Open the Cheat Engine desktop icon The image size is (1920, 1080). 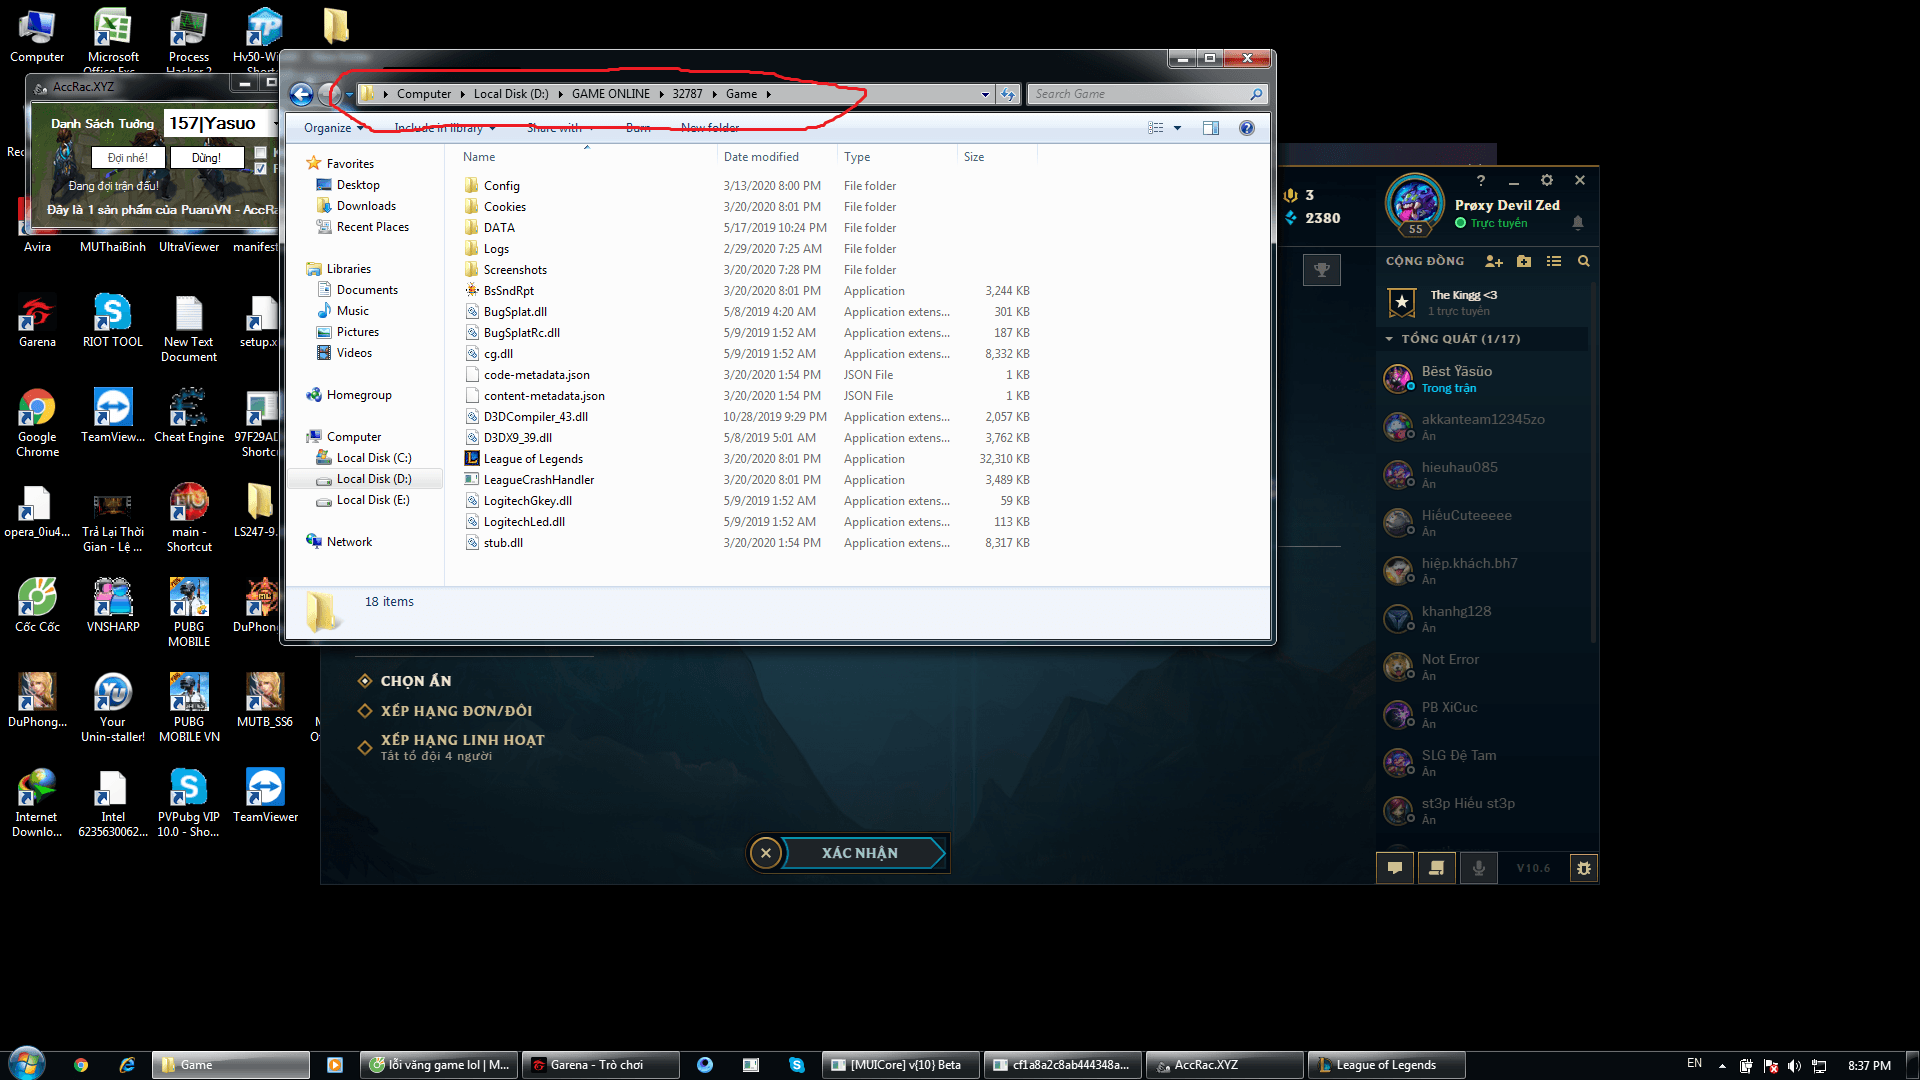189,416
